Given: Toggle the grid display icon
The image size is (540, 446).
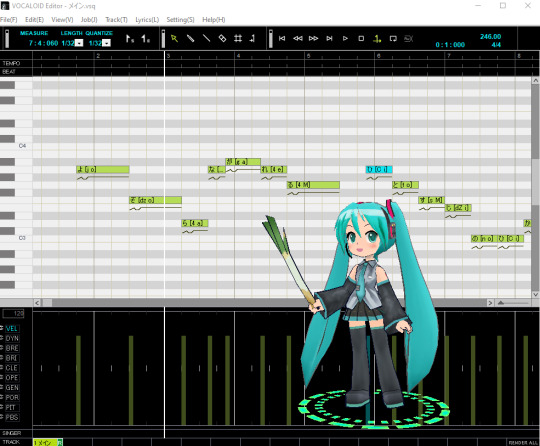Looking at the screenshot, I should tap(238, 39).
